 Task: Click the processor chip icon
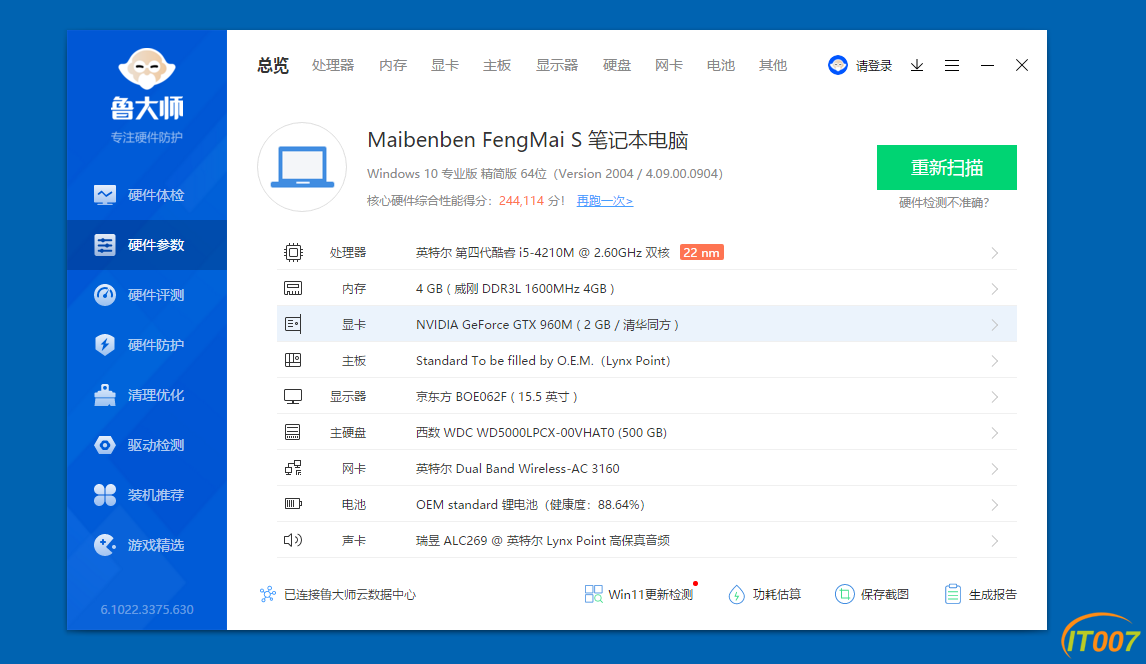[293, 253]
